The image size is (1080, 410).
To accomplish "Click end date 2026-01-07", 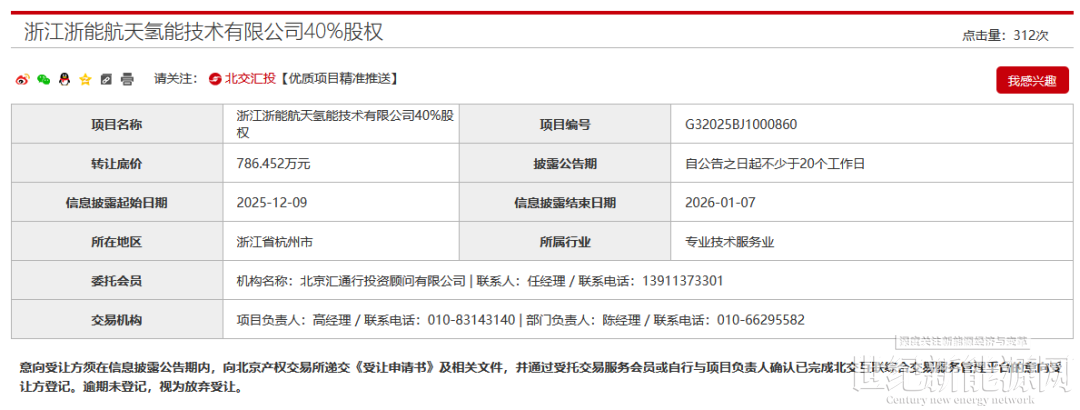I will (x=720, y=202).
